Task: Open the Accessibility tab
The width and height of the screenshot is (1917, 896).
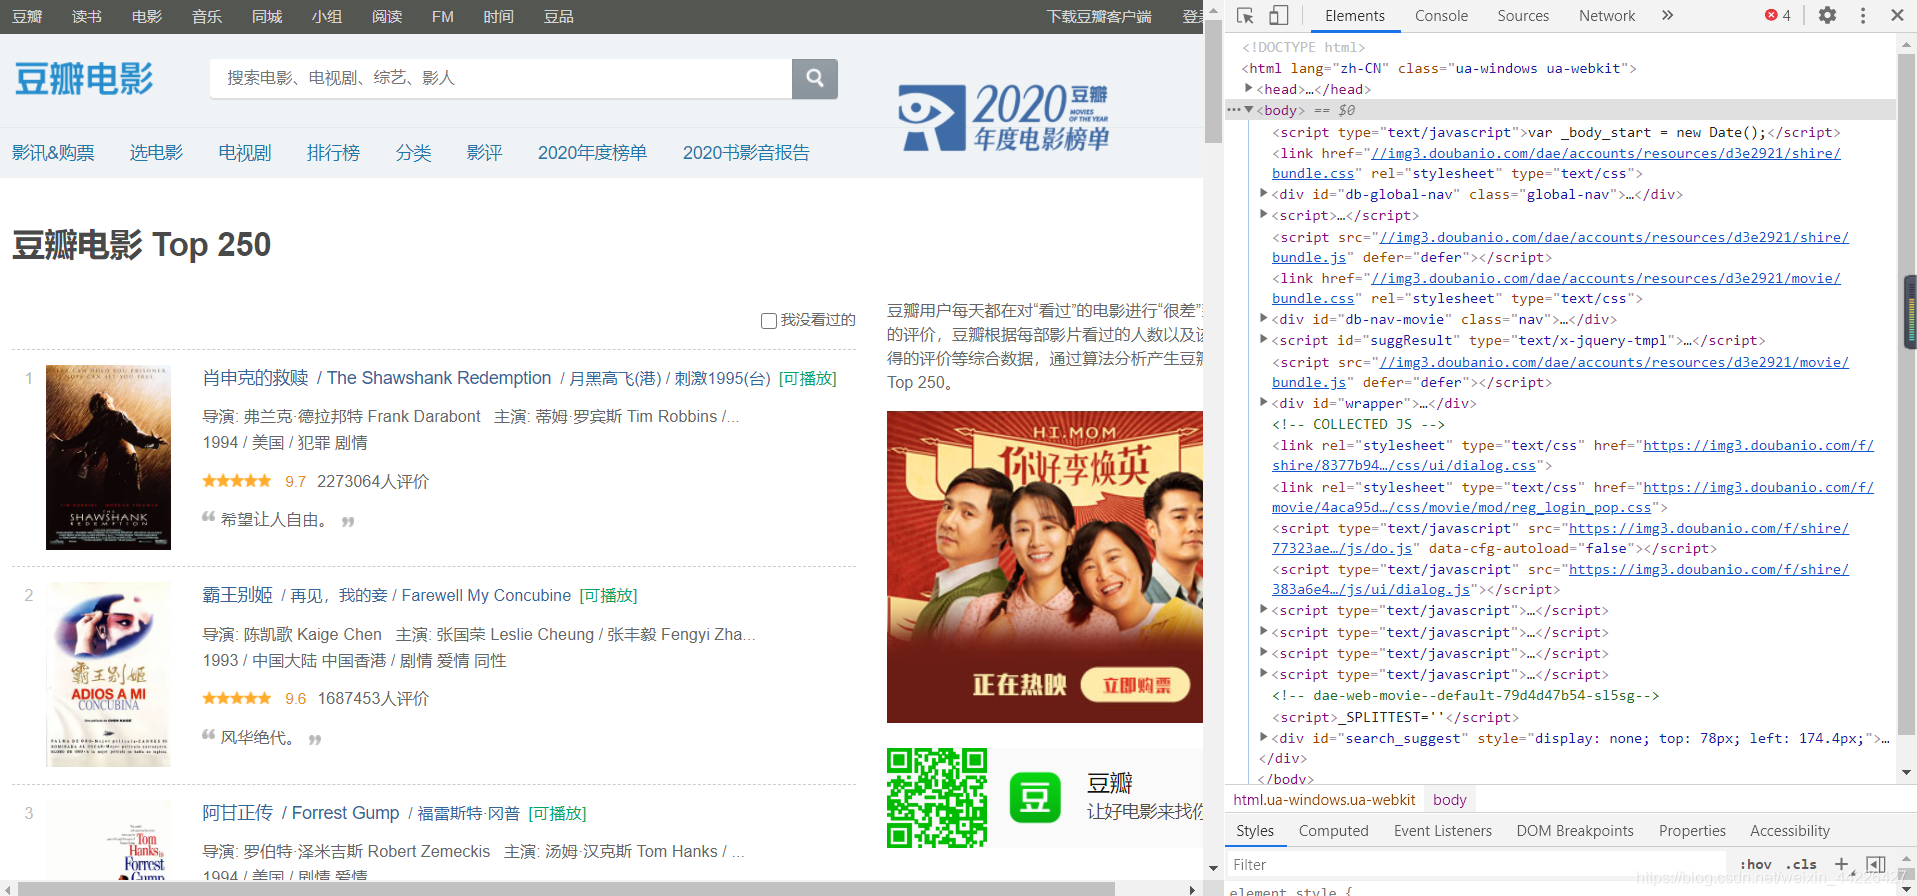Action: click(x=1790, y=831)
